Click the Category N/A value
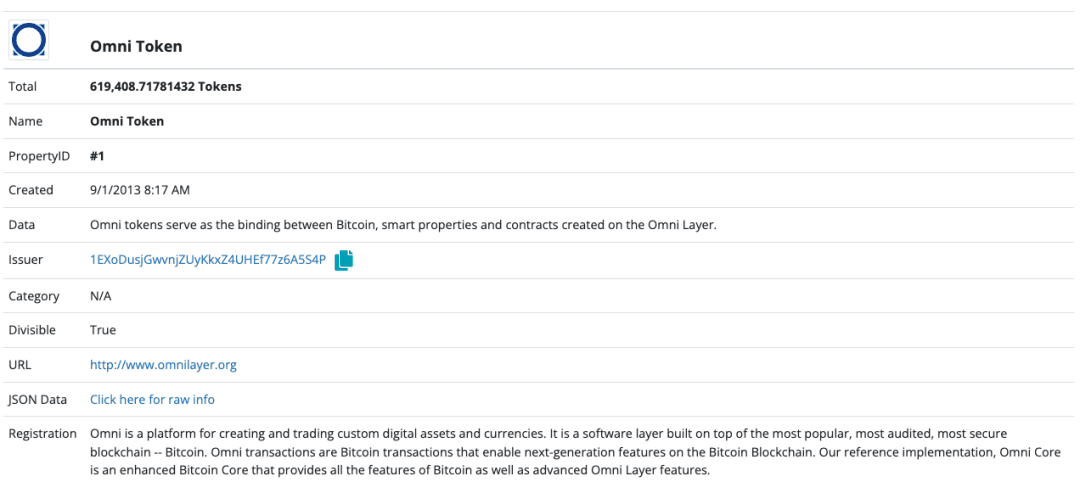 point(101,296)
